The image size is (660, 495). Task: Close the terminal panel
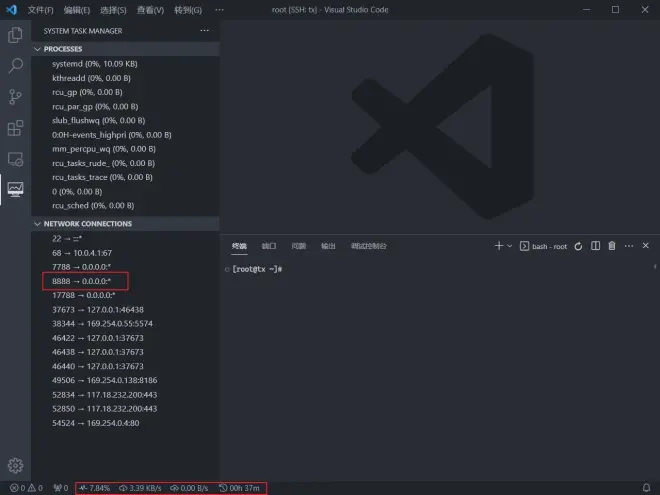coord(645,245)
